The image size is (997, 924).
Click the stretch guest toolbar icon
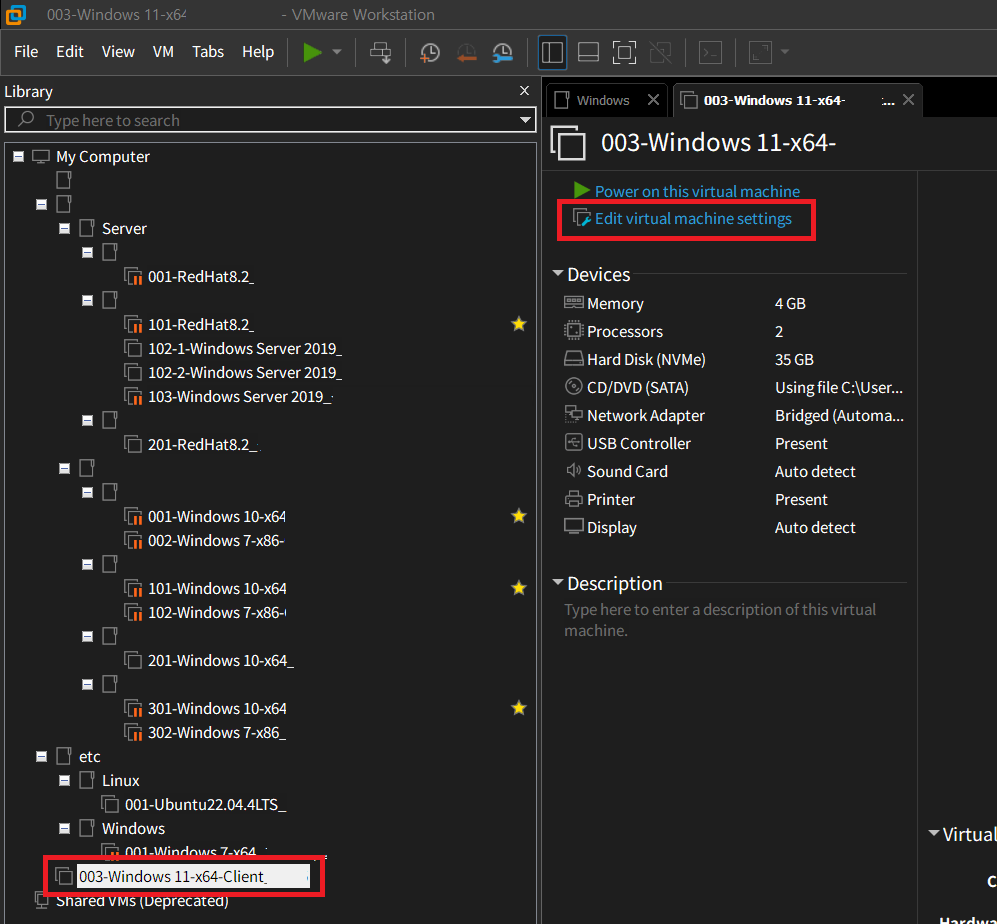pyautogui.click(x=760, y=52)
